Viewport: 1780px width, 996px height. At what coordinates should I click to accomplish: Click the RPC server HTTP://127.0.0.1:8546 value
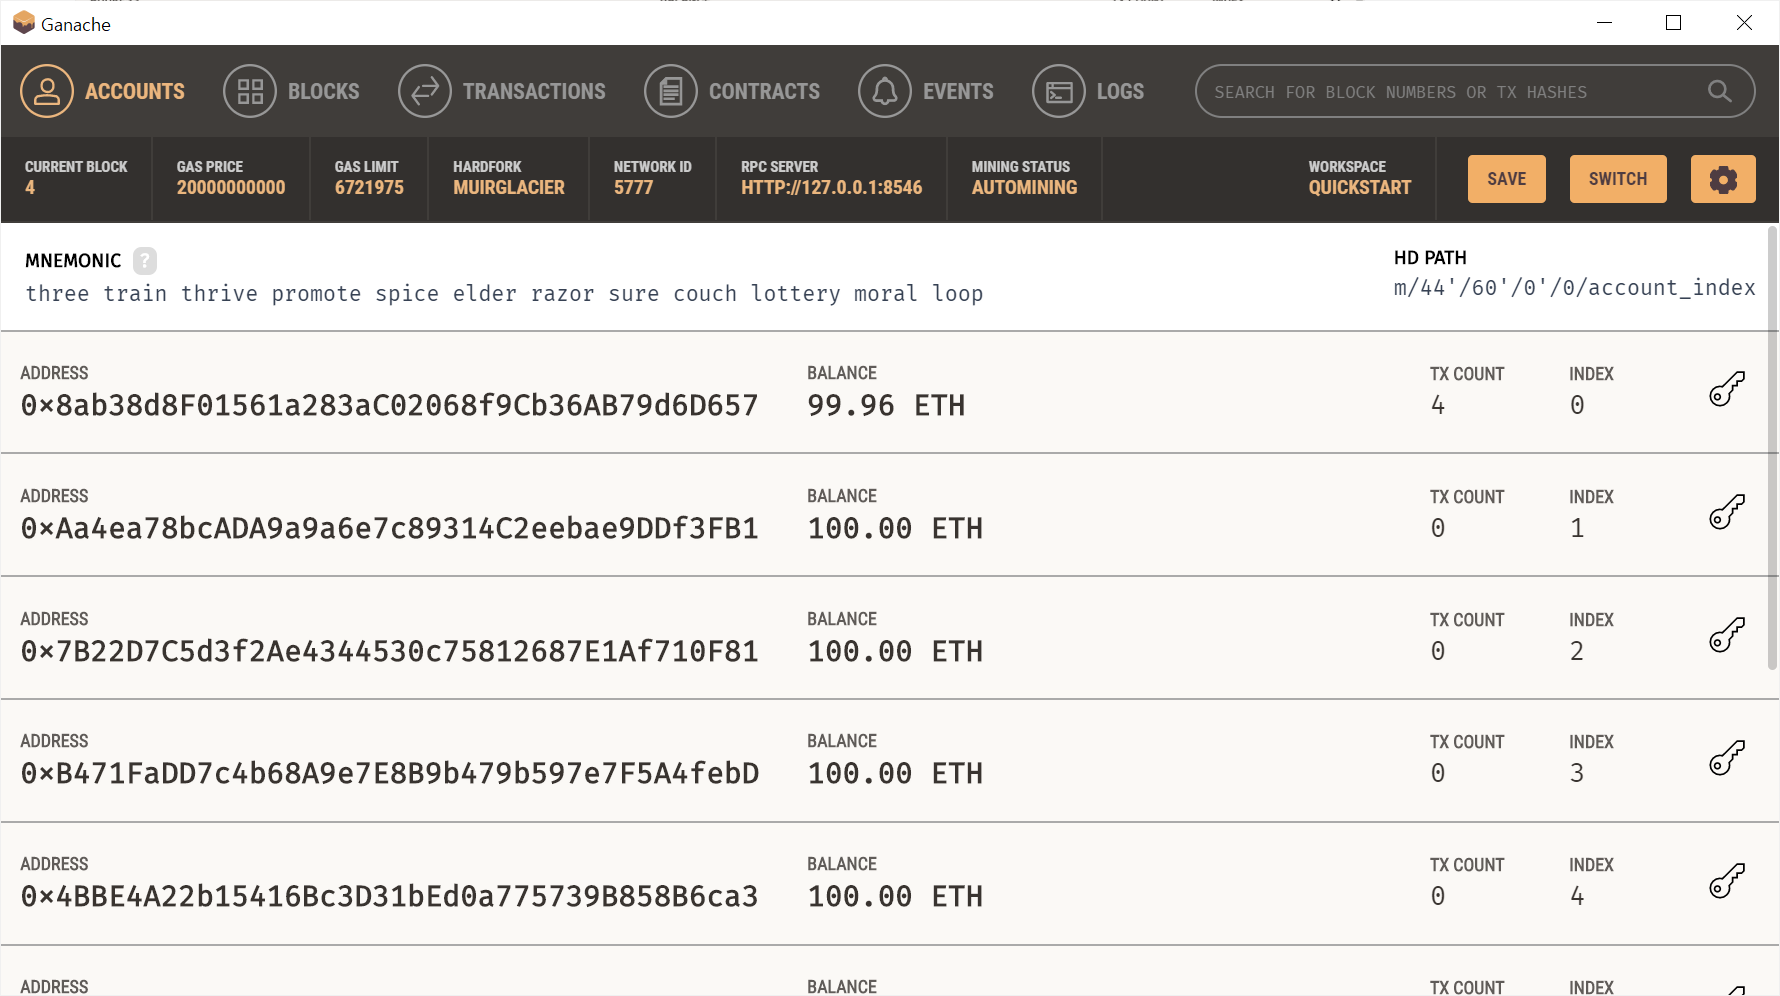[x=831, y=187]
